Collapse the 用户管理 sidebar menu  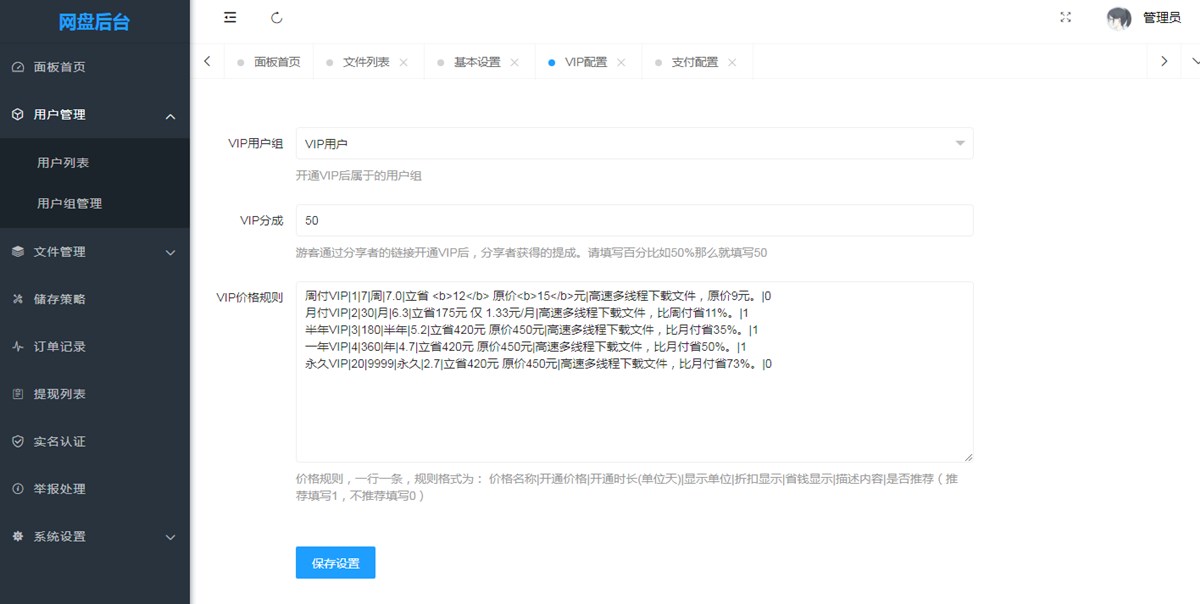170,116
